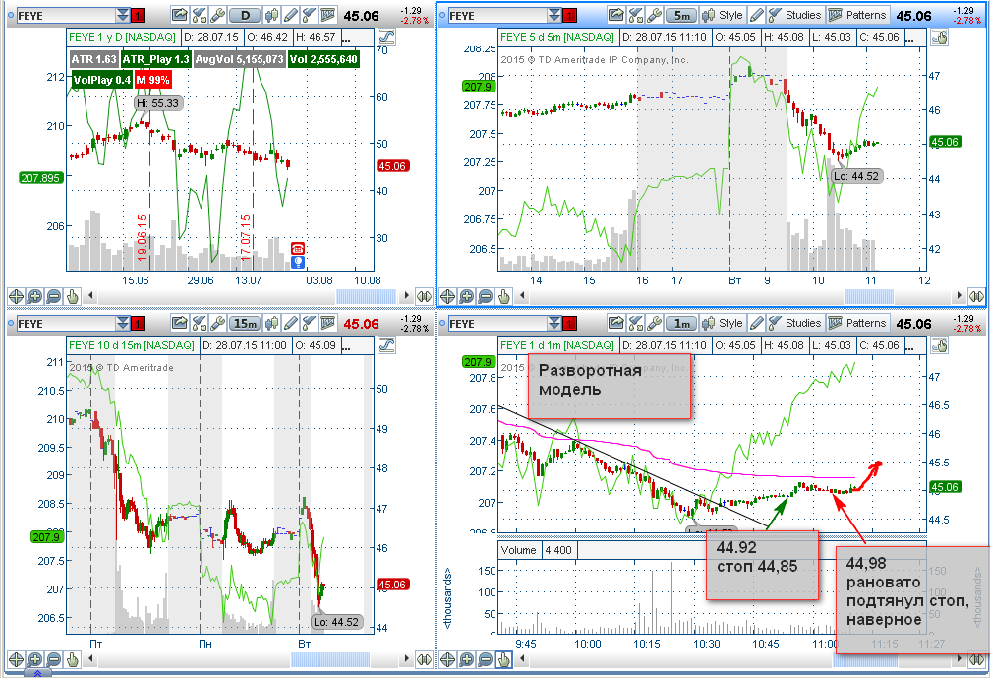Open patterns icon in the daily chart toolbar
Viewport: 990px width, 678px height.
click(x=328, y=15)
